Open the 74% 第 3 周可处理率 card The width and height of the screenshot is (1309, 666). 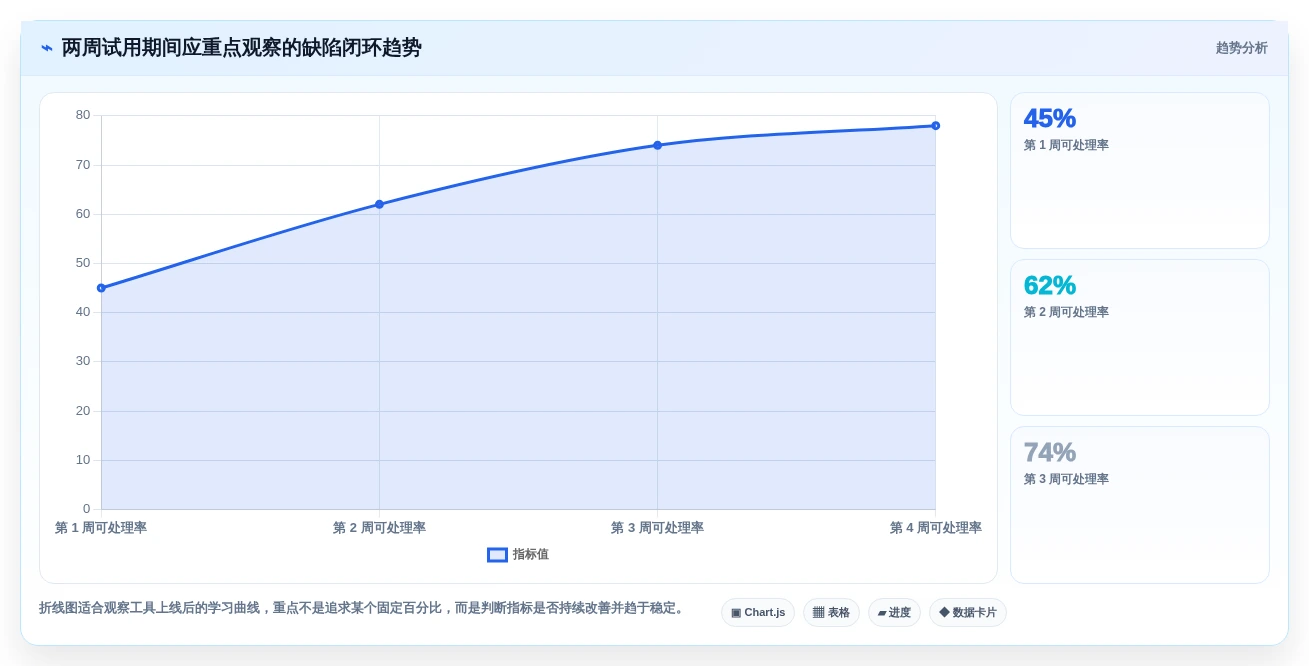pos(1140,505)
